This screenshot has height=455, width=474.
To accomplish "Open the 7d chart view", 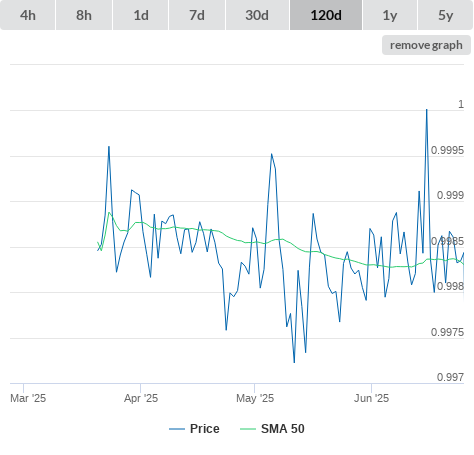I will [197, 15].
